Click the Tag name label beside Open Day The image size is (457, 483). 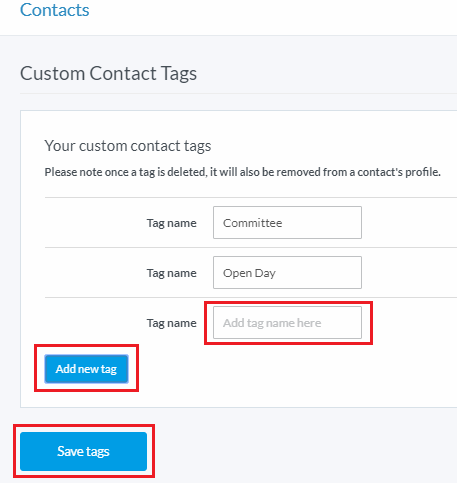click(x=172, y=273)
